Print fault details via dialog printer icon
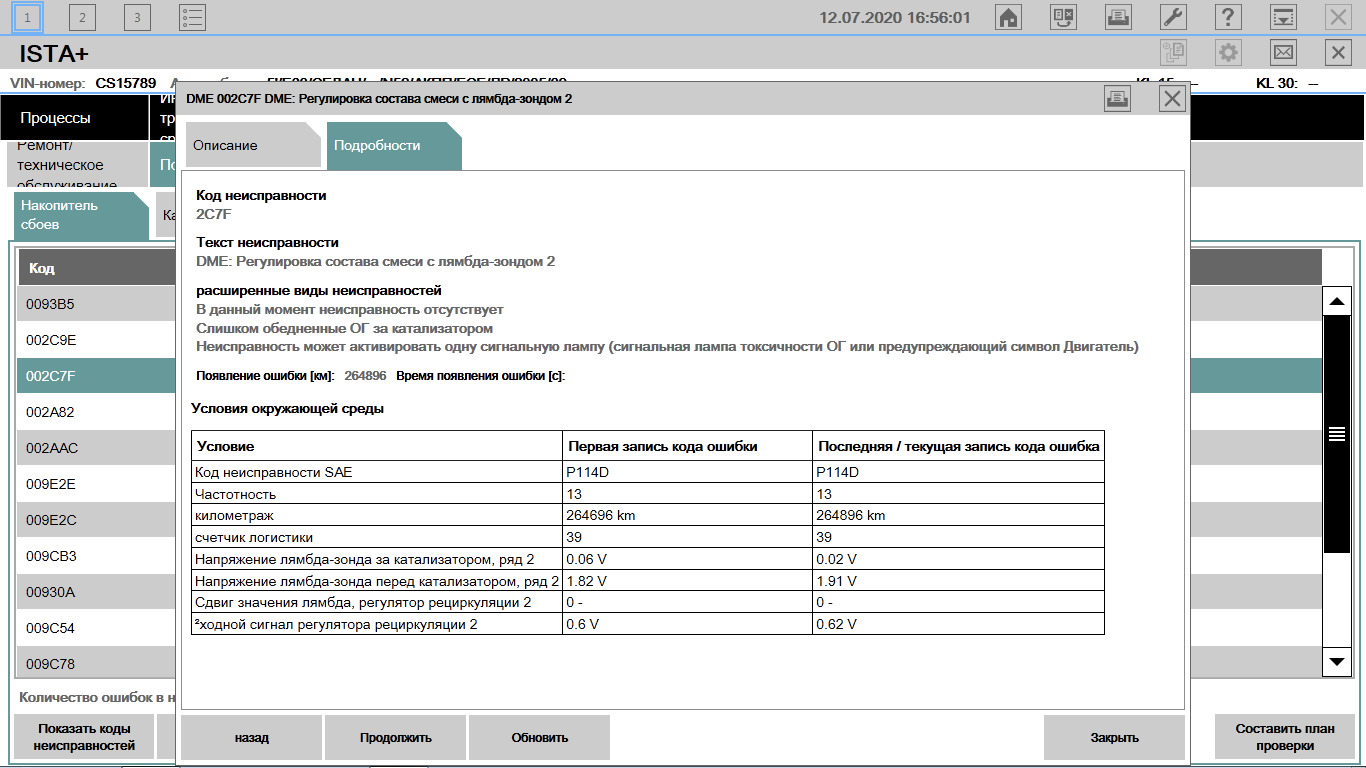Viewport: 1366px width, 768px height. point(1117,98)
